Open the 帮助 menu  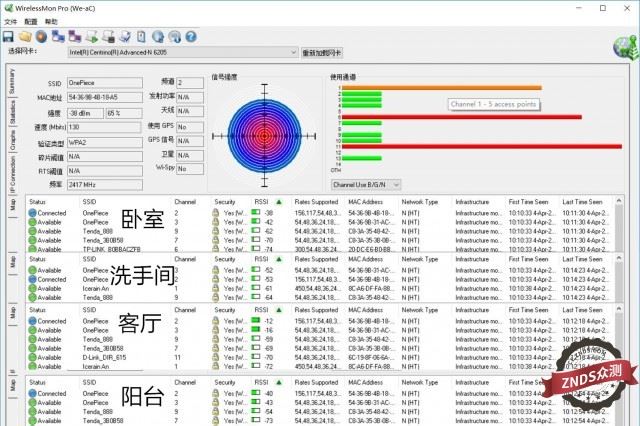pos(51,22)
